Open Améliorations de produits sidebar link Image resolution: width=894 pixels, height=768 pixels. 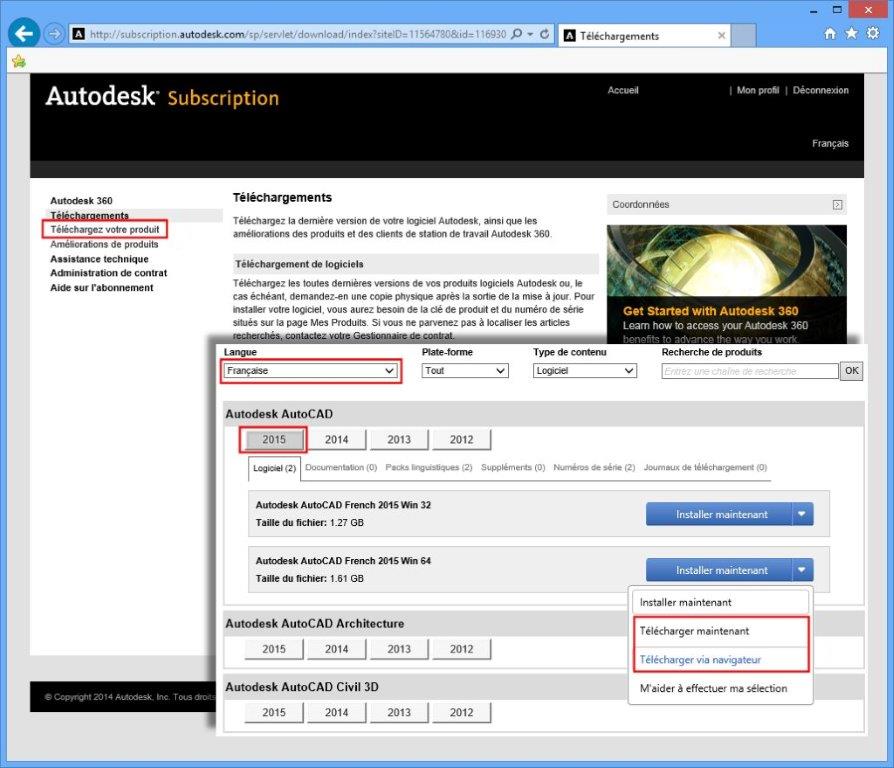[104, 244]
